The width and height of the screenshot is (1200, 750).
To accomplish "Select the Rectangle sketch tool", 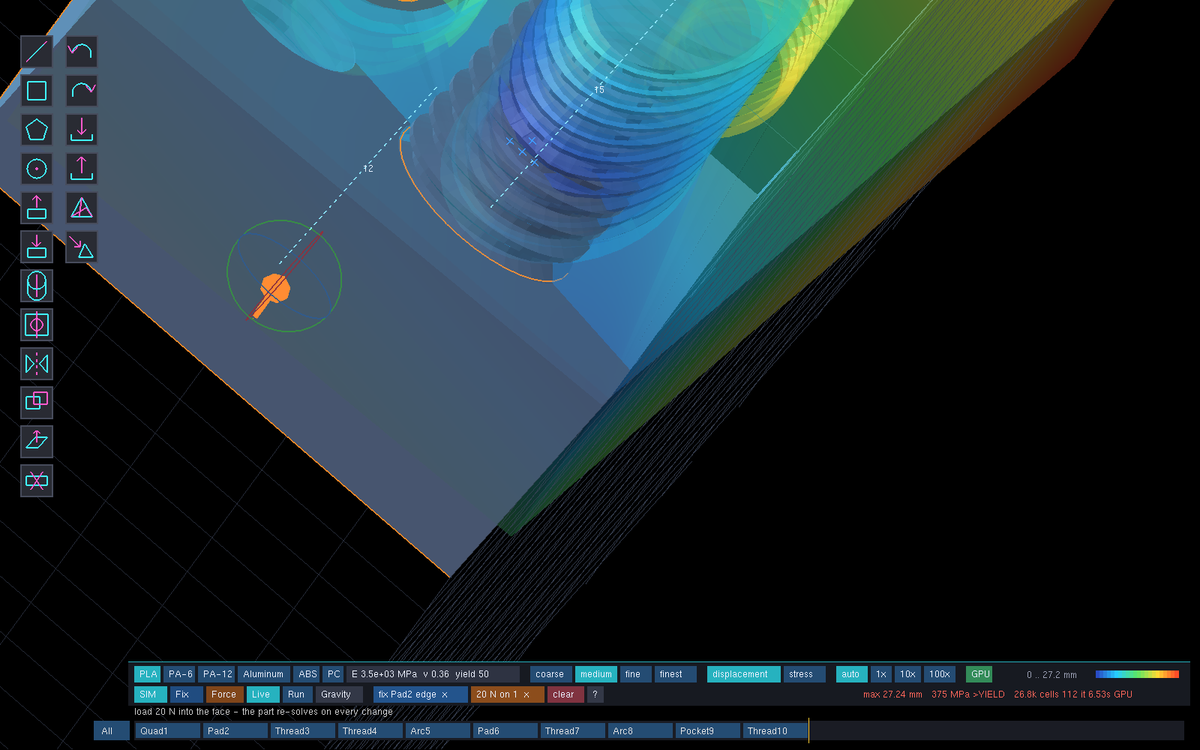I will coord(37,91).
